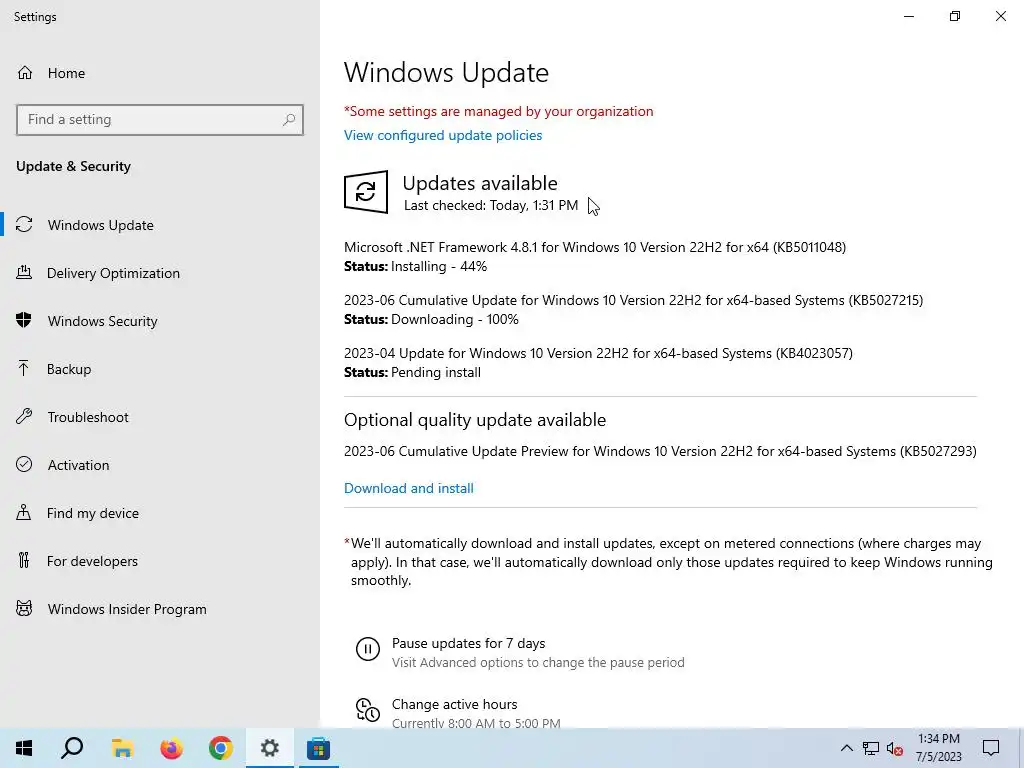The height and width of the screenshot is (768, 1024).
Task: Click the KB5011048 .NET Framework update title
Action: (x=595, y=247)
